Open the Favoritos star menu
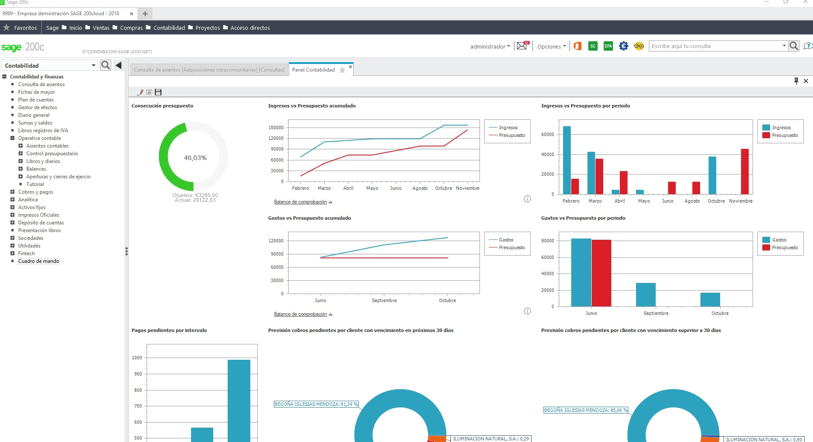 (x=20, y=27)
